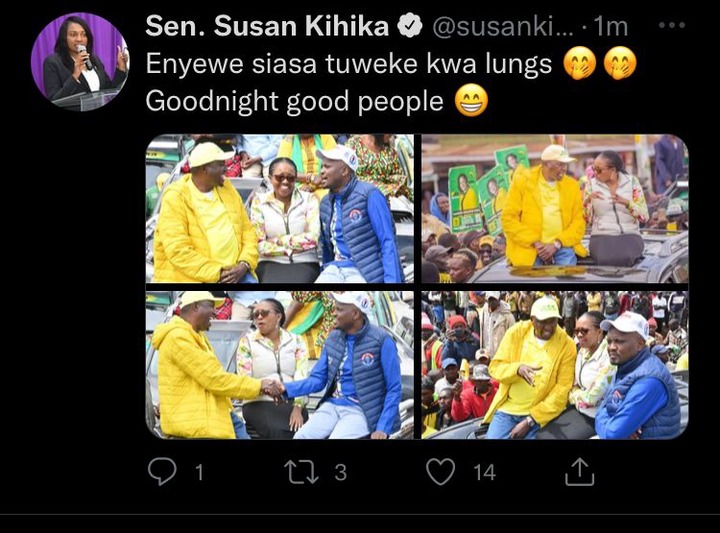Viewport: 720px width, 533px height.
Task: Open the 1m timestamp link
Action: point(610,26)
